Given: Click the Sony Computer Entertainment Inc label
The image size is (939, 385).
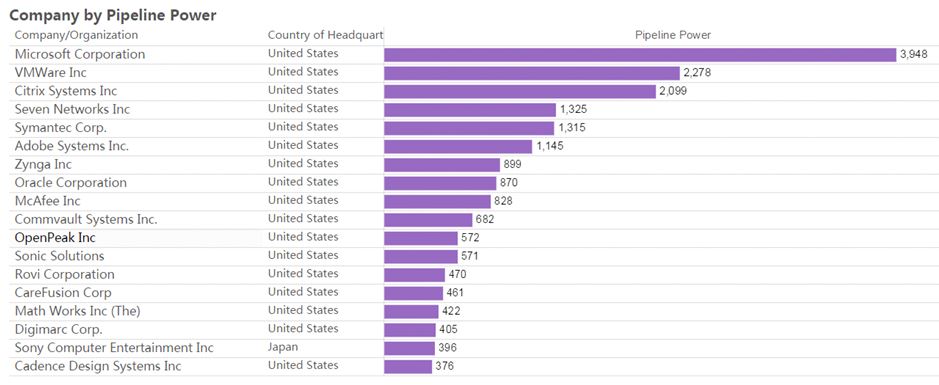Looking at the screenshot, I should click(x=114, y=347).
